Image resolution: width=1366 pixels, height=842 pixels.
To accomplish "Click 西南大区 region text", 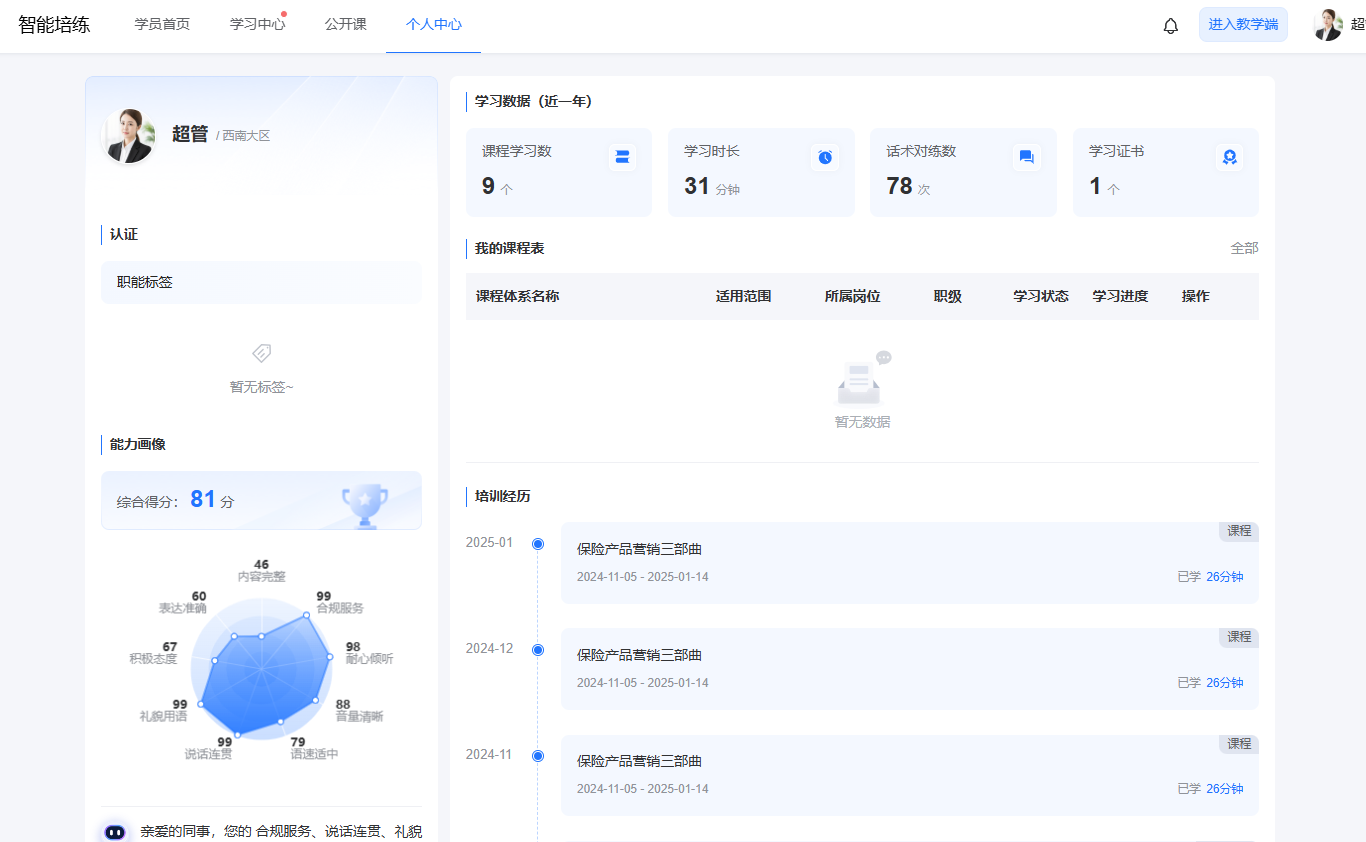I will tap(246, 136).
